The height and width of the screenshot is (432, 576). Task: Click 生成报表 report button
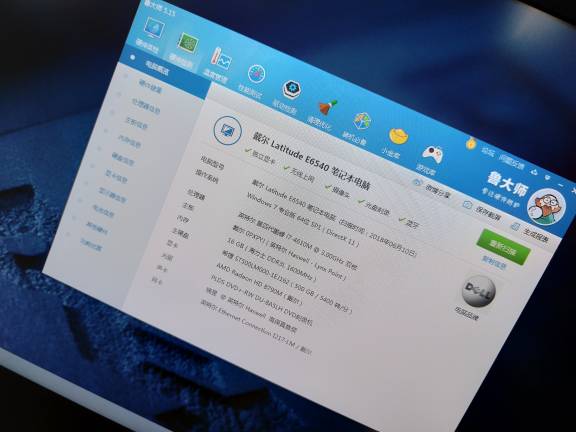(530, 233)
